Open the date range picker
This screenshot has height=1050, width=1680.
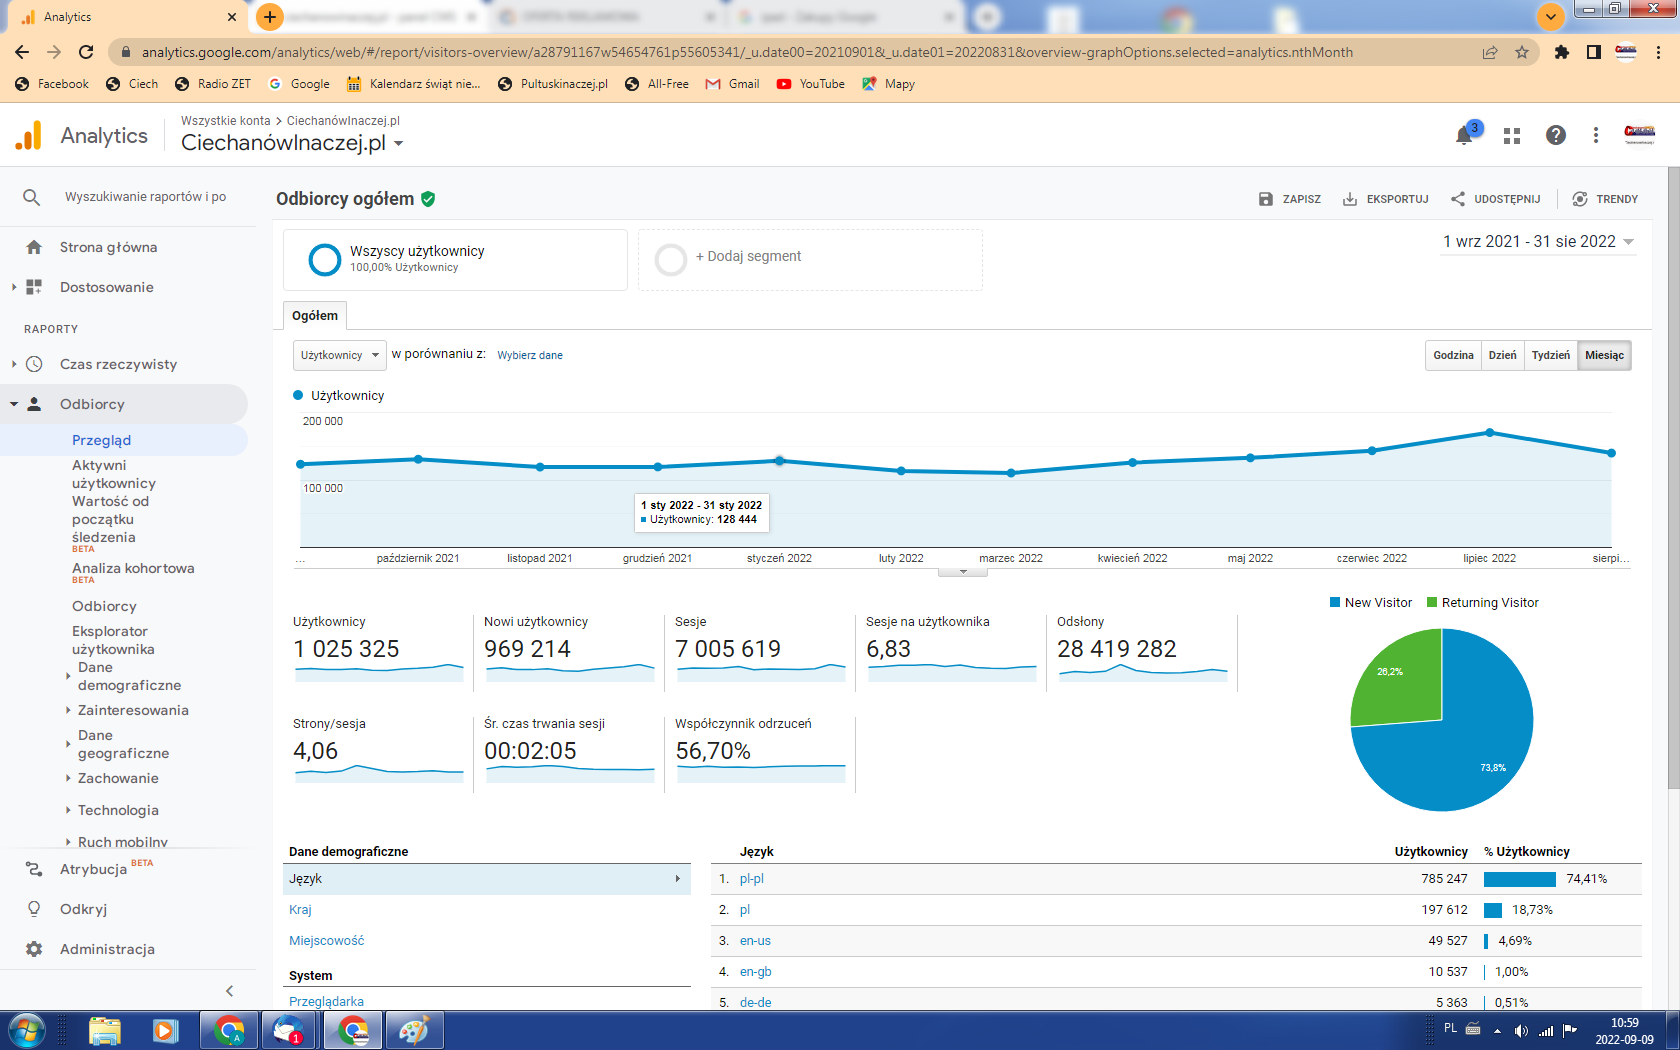click(1537, 242)
